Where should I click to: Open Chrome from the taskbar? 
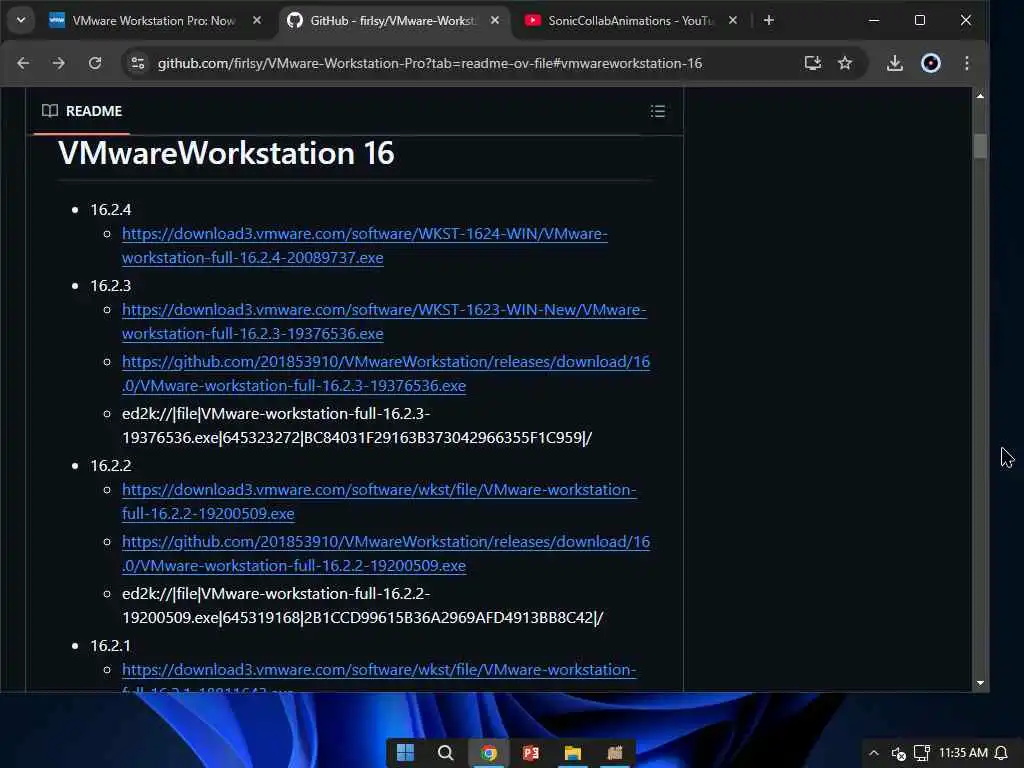[488, 753]
